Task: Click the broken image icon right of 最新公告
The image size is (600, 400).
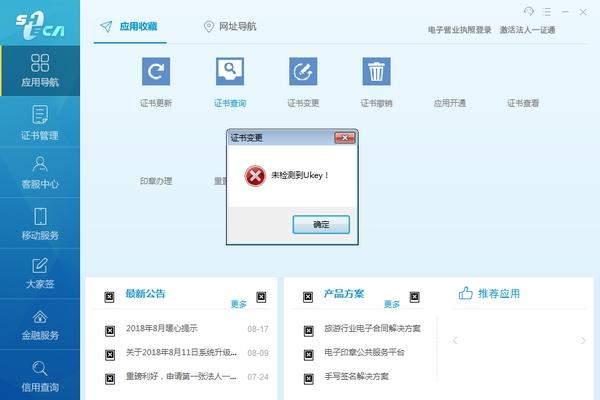Action: [261, 297]
